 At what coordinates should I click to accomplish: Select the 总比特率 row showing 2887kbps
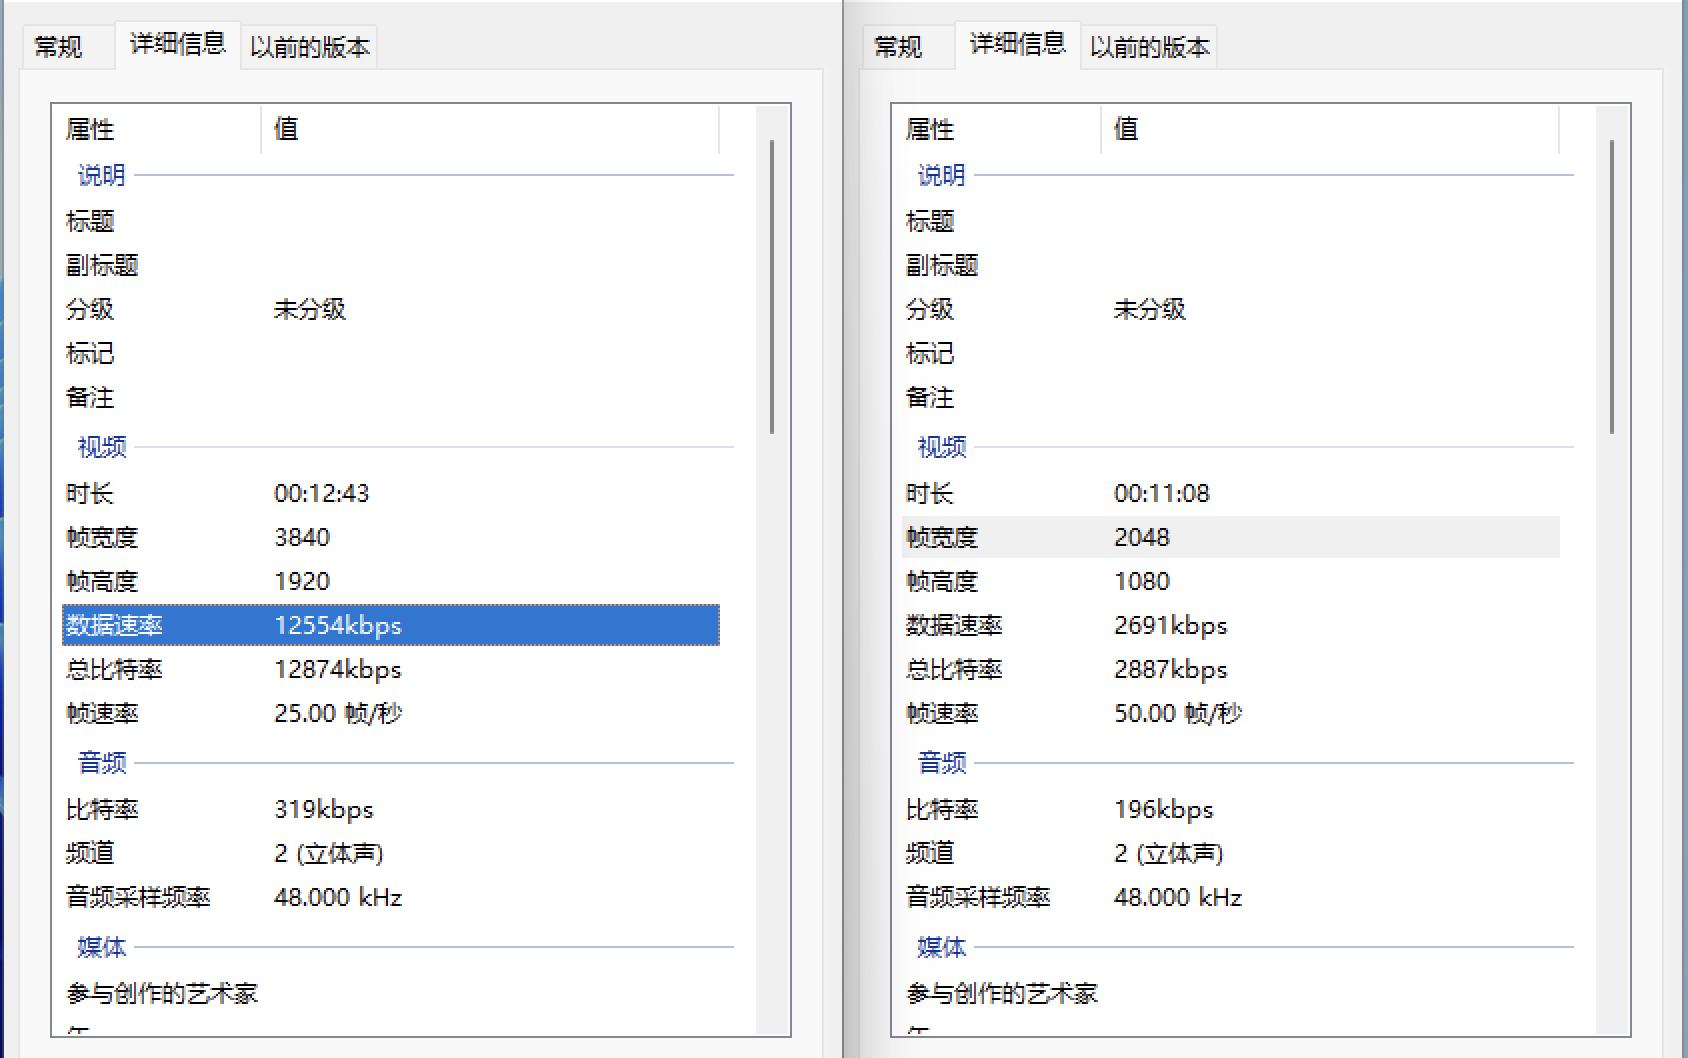pyautogui.click(x=1171, y=670)
